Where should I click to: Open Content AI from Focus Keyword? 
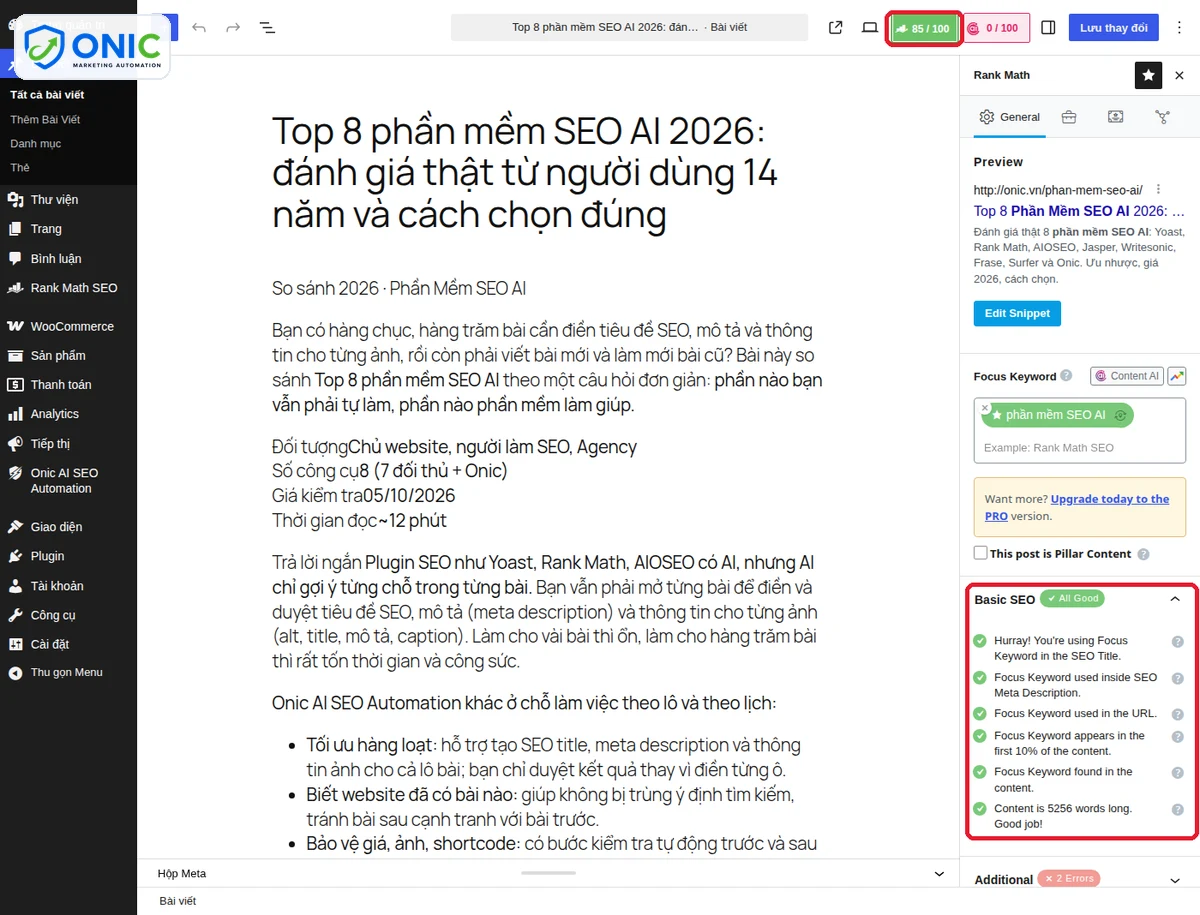click(x=1127, y=376)
